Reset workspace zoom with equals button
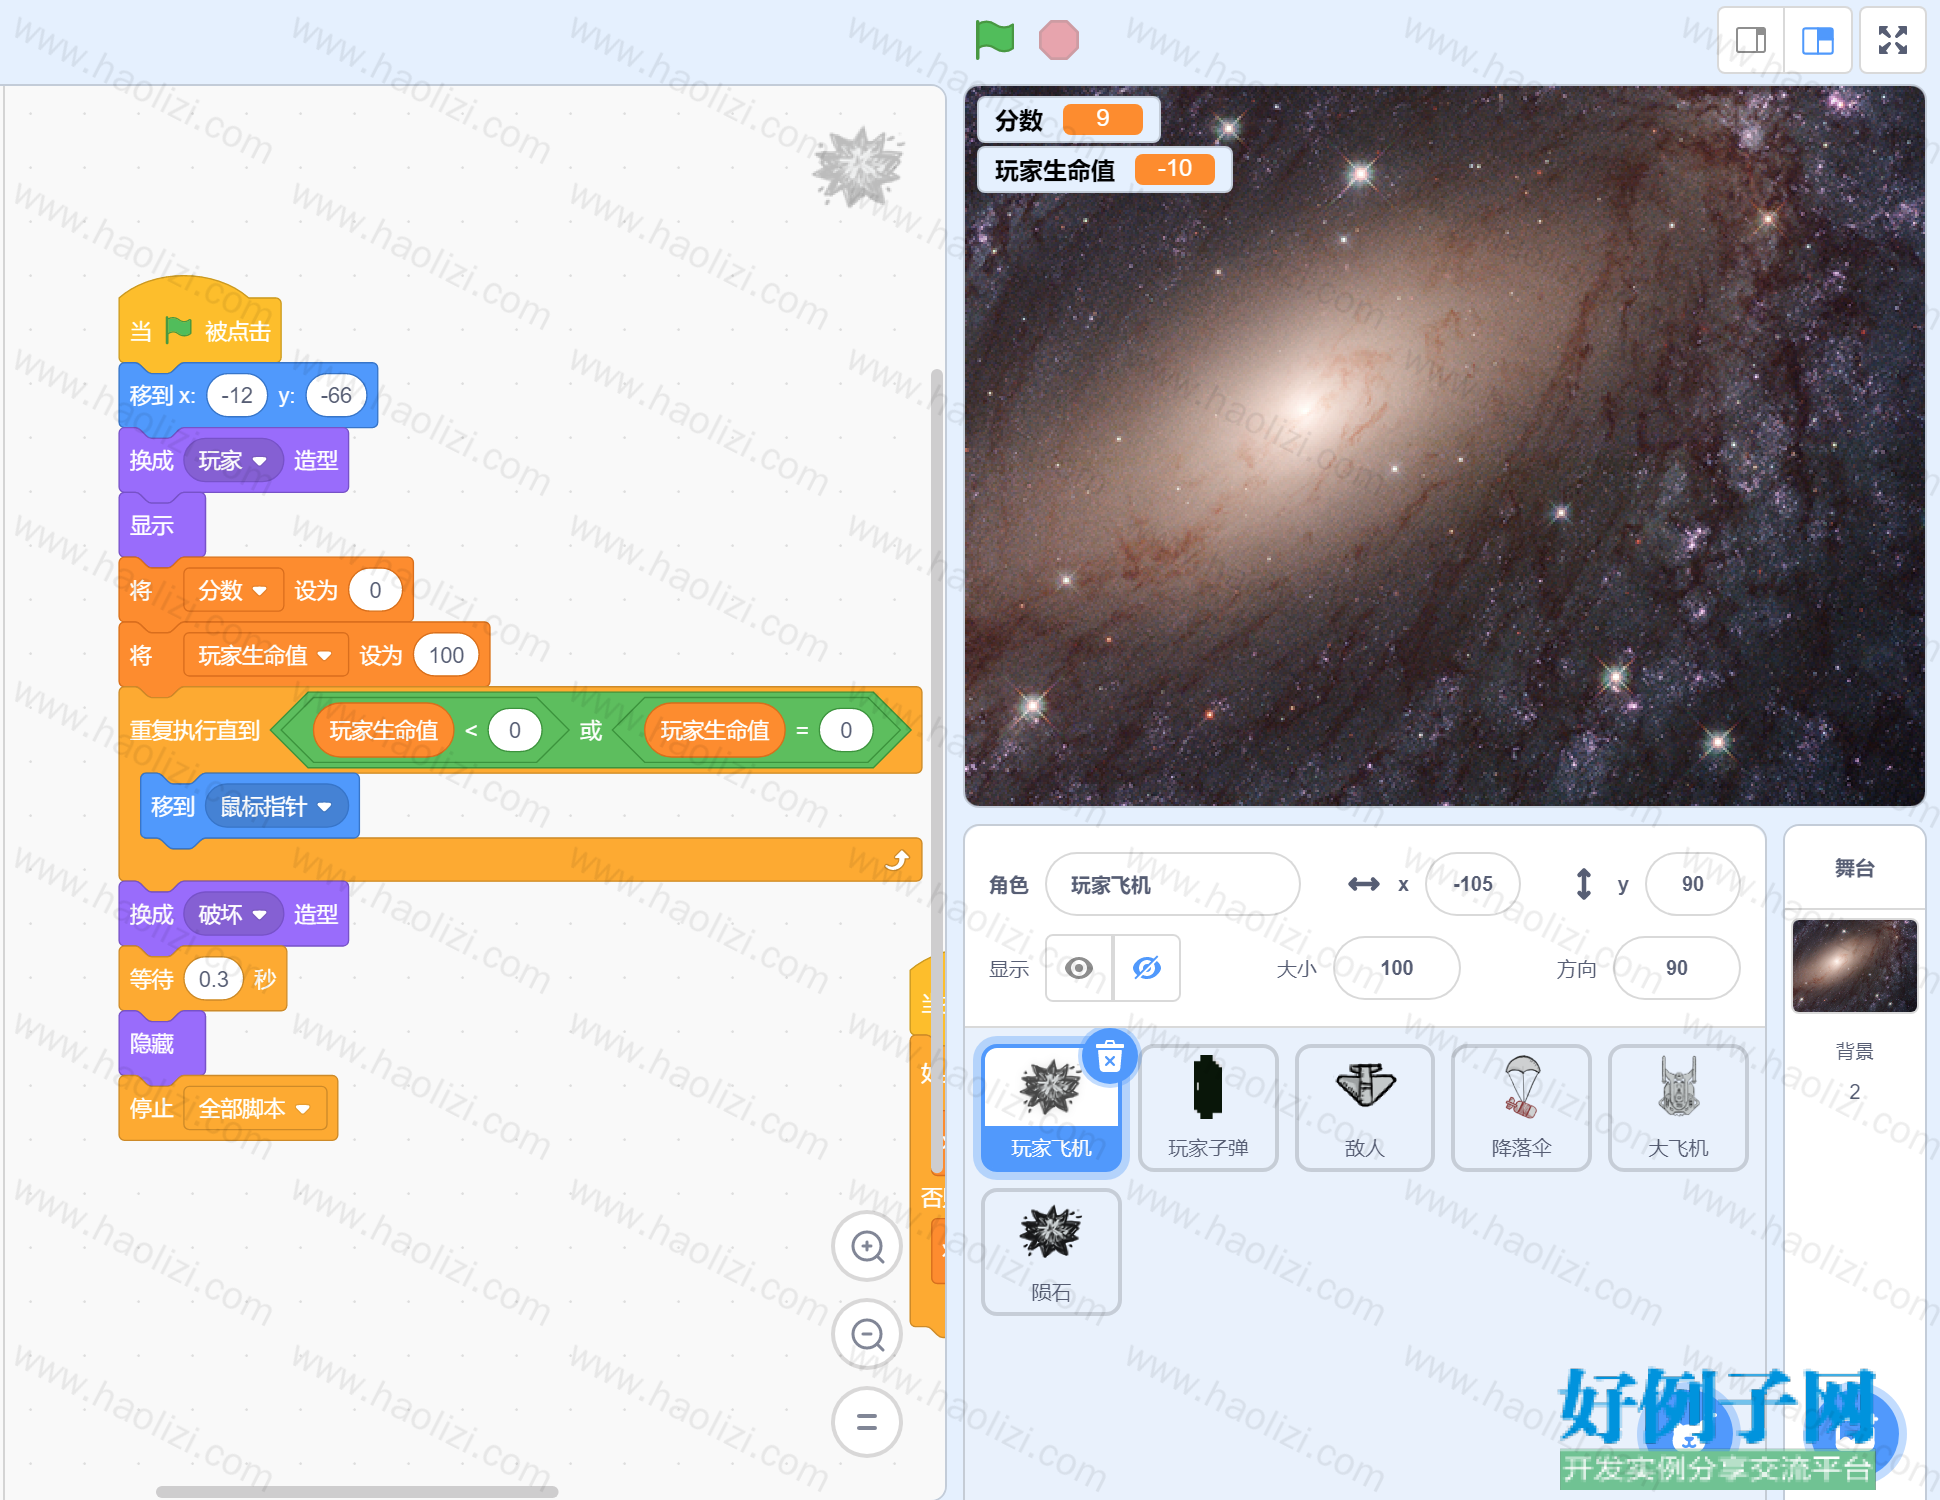 pos(867,1422)
